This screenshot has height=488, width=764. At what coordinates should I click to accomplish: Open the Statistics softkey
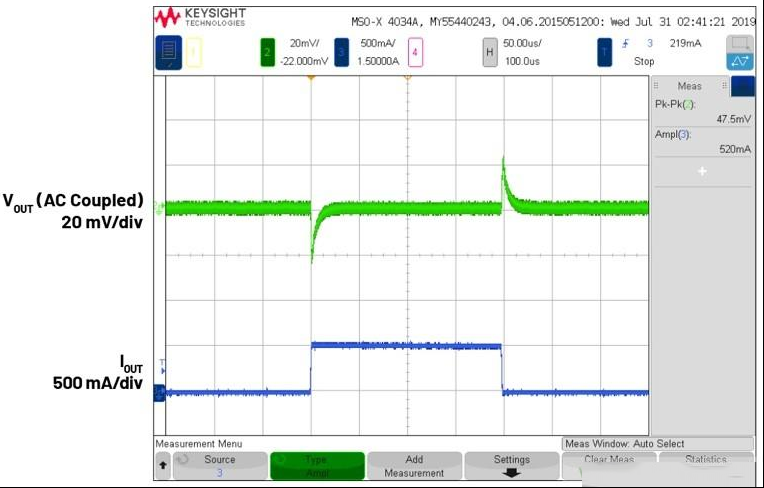[706, 466]
